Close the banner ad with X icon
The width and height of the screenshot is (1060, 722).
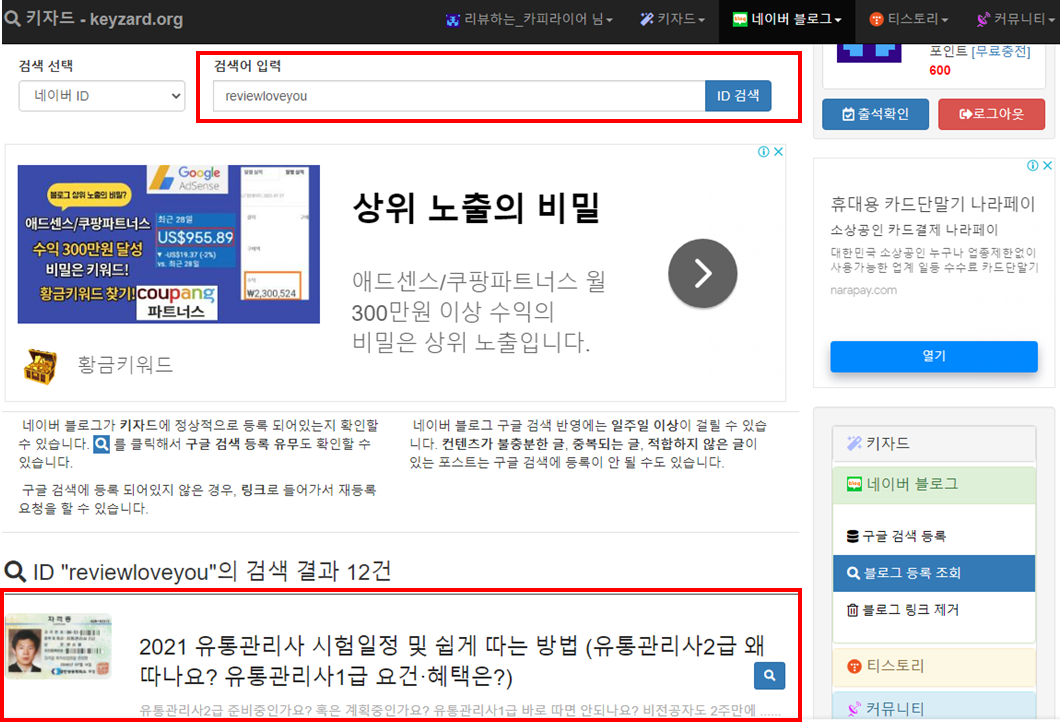(x=778, y=151)
